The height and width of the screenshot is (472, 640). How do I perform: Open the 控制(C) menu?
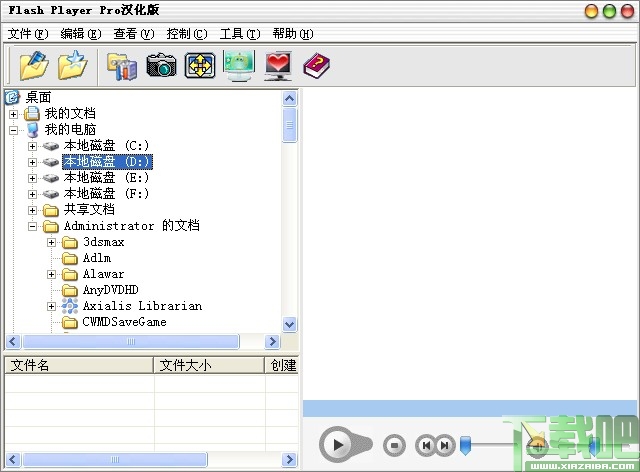tap(187, 33)
